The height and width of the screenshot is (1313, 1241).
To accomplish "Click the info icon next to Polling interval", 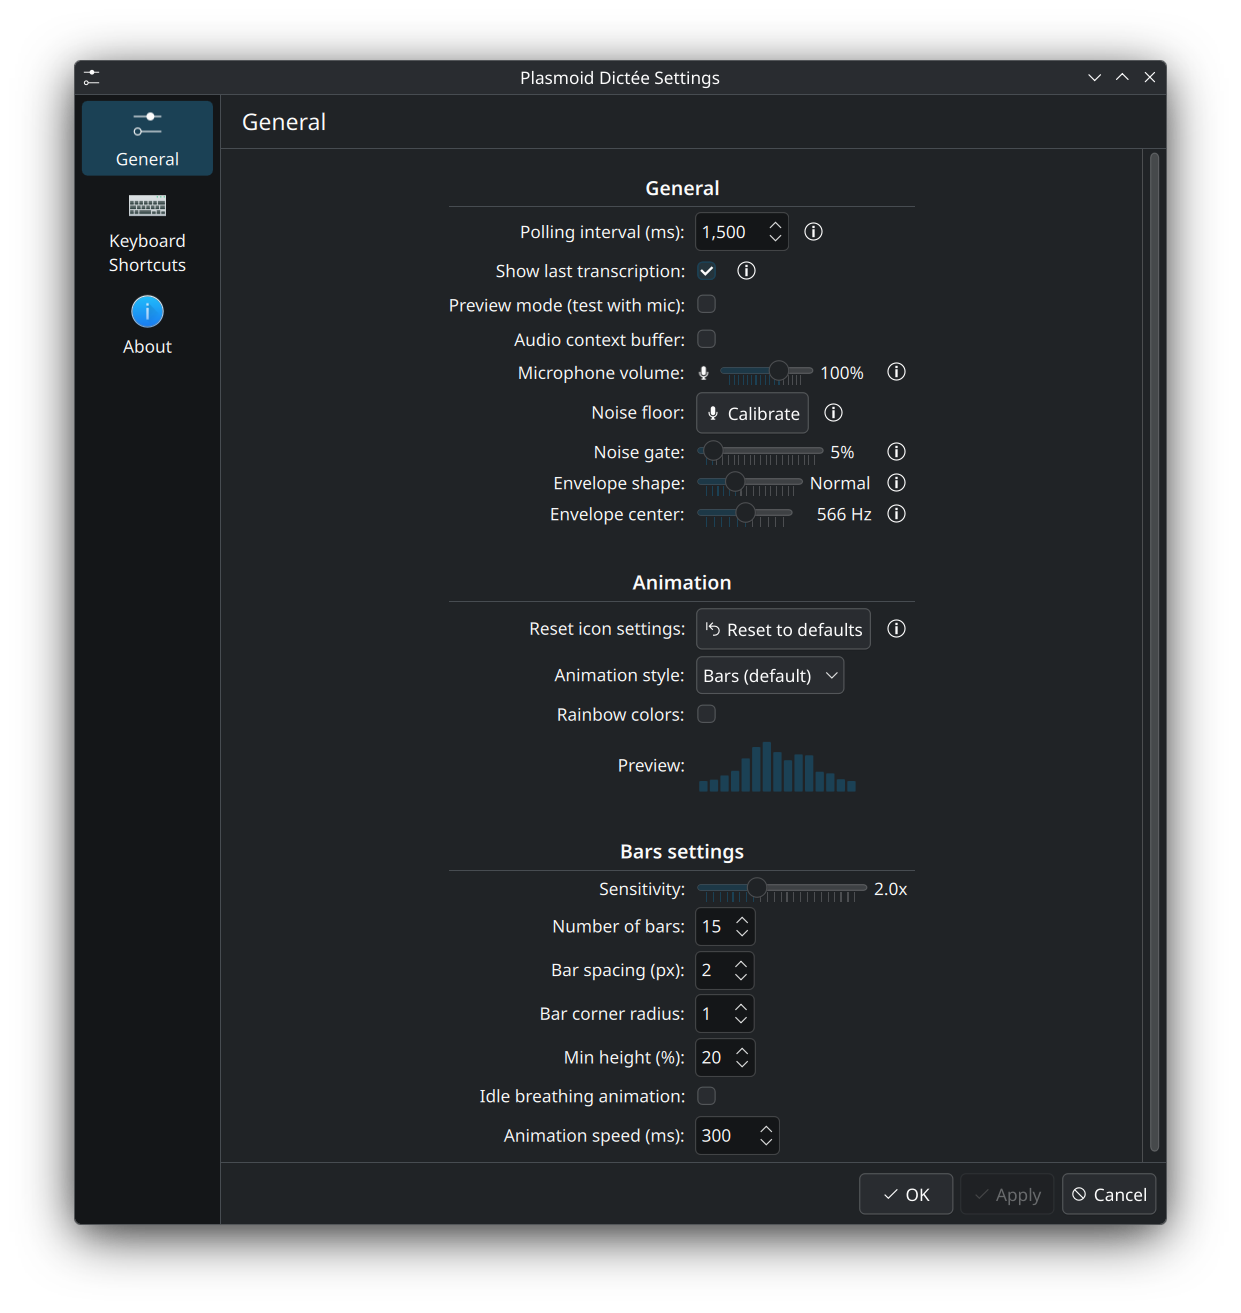I will click(x=813, y=232).
